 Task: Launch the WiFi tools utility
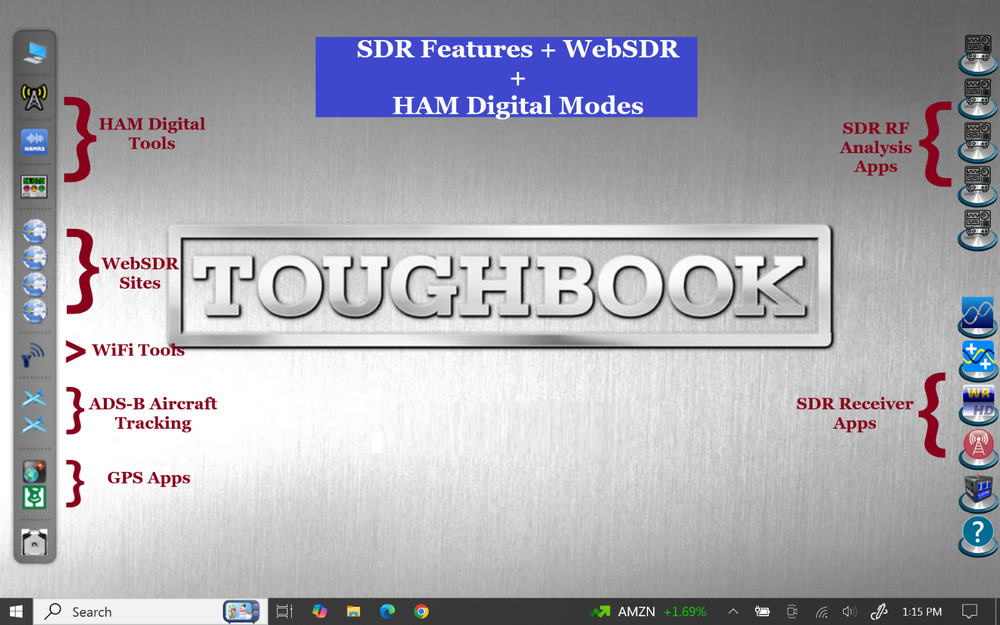coord(34,352)
